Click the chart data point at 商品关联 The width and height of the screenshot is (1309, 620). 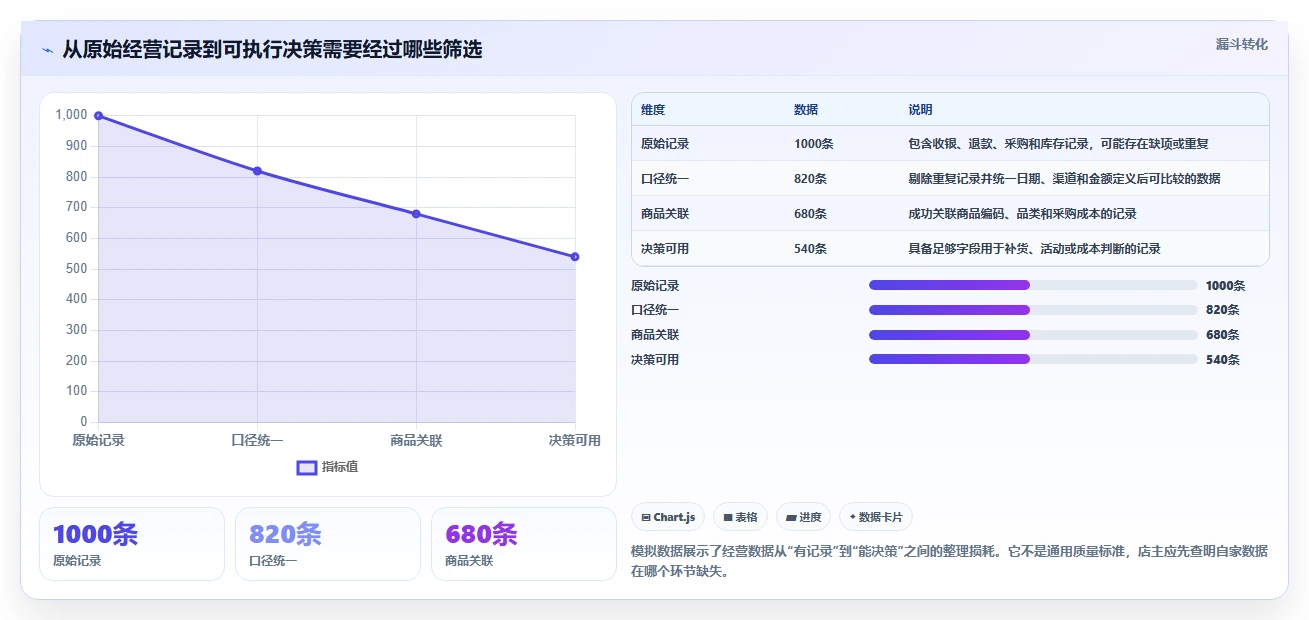[416, 214]
